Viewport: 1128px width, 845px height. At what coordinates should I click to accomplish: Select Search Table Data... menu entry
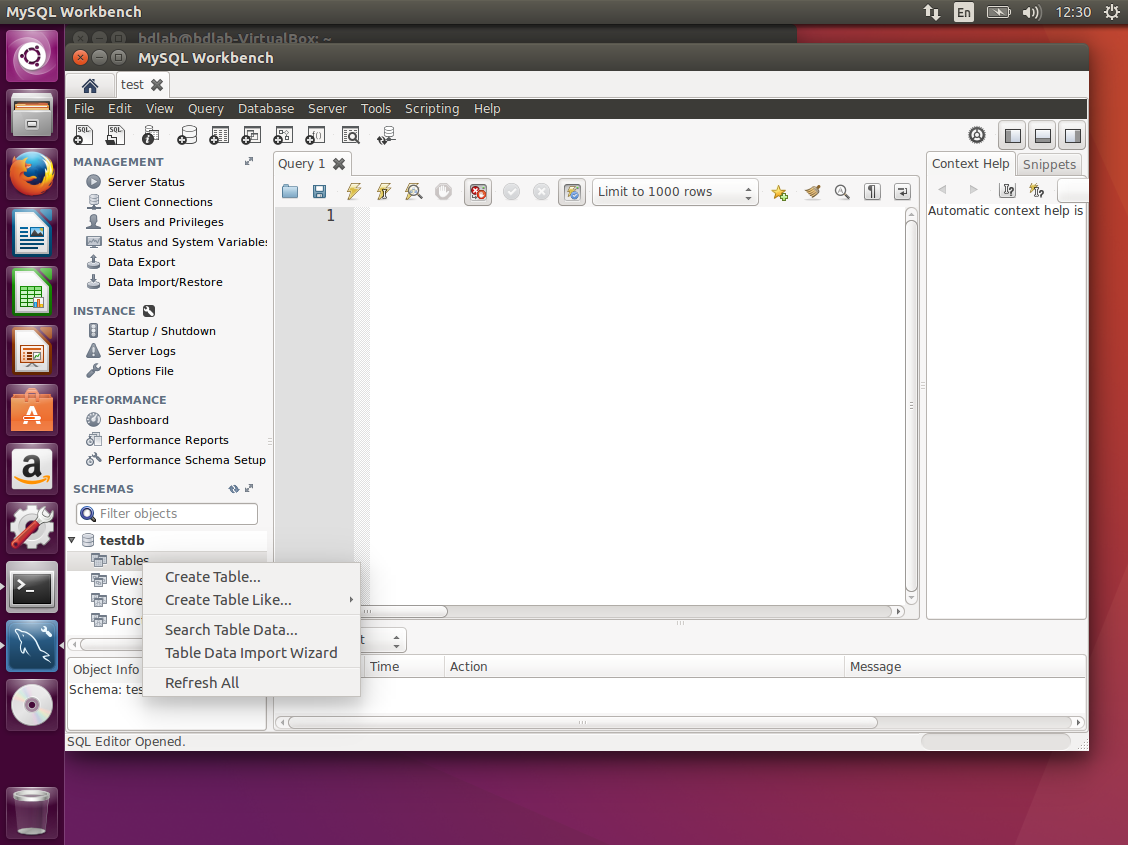coord(231,630)
